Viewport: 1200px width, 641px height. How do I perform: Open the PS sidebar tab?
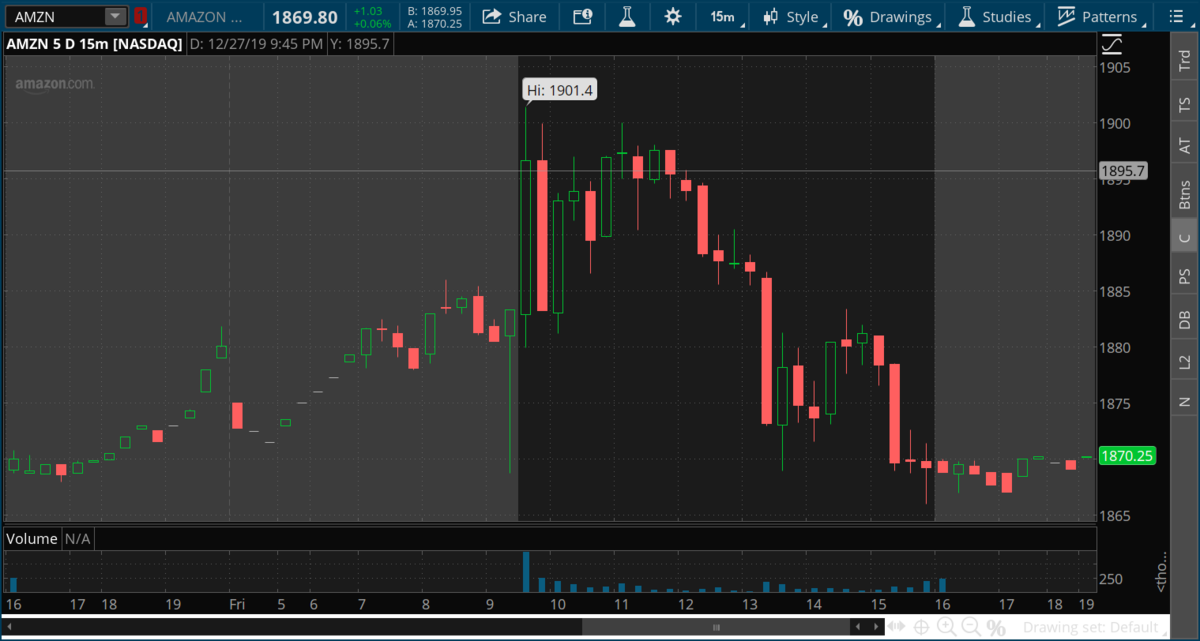click(1185, 276)
